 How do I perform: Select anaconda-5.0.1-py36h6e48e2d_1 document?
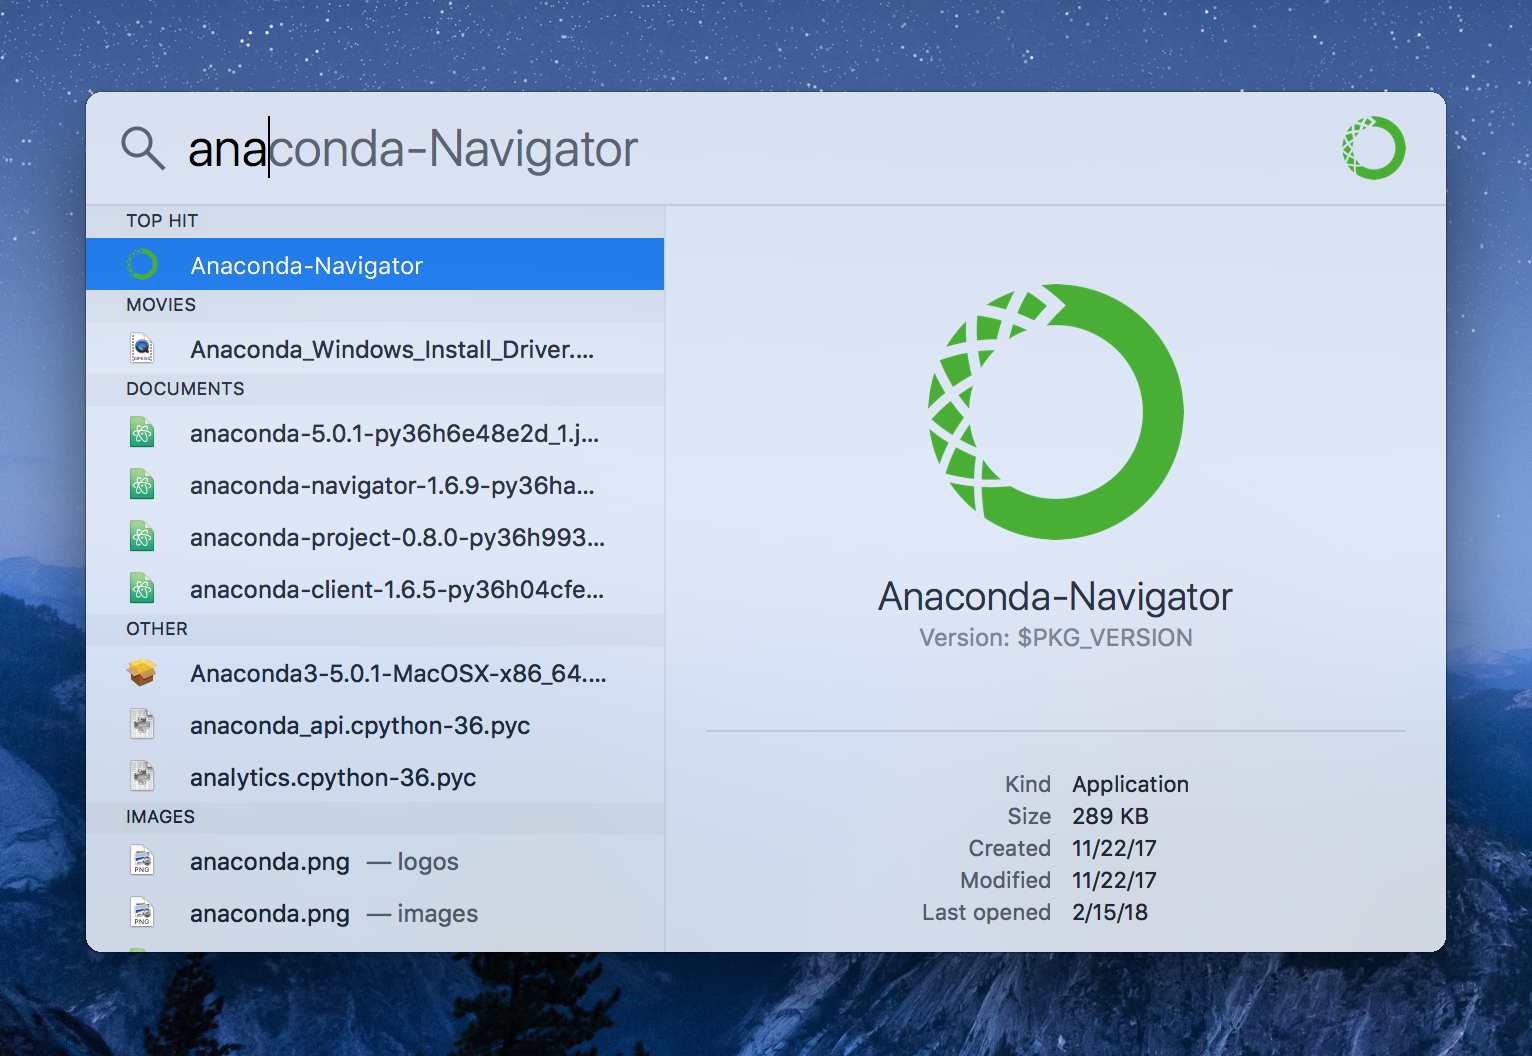pos(375,432)
